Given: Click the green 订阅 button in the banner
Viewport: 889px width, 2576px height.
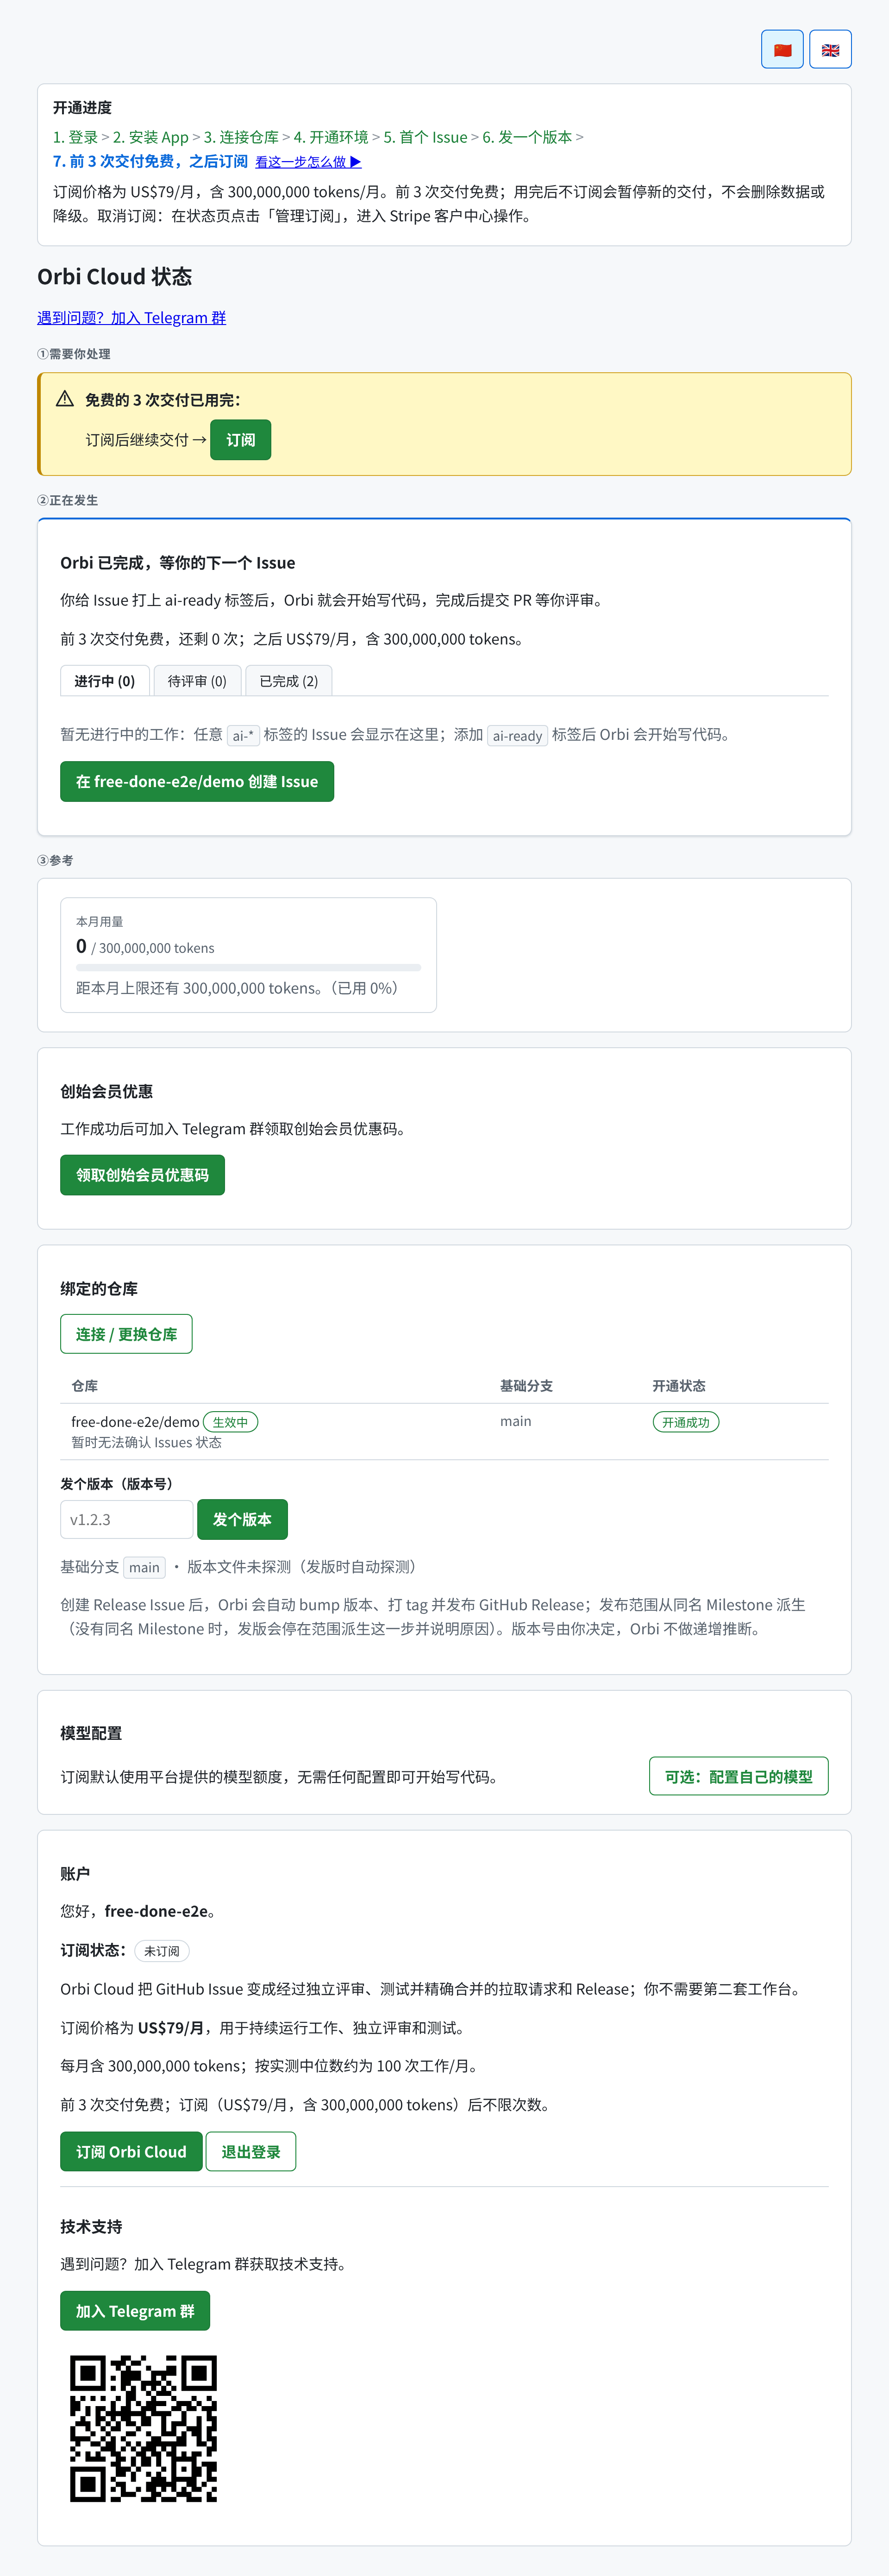Looking at the screenshot, I should (x=240, y=440).
